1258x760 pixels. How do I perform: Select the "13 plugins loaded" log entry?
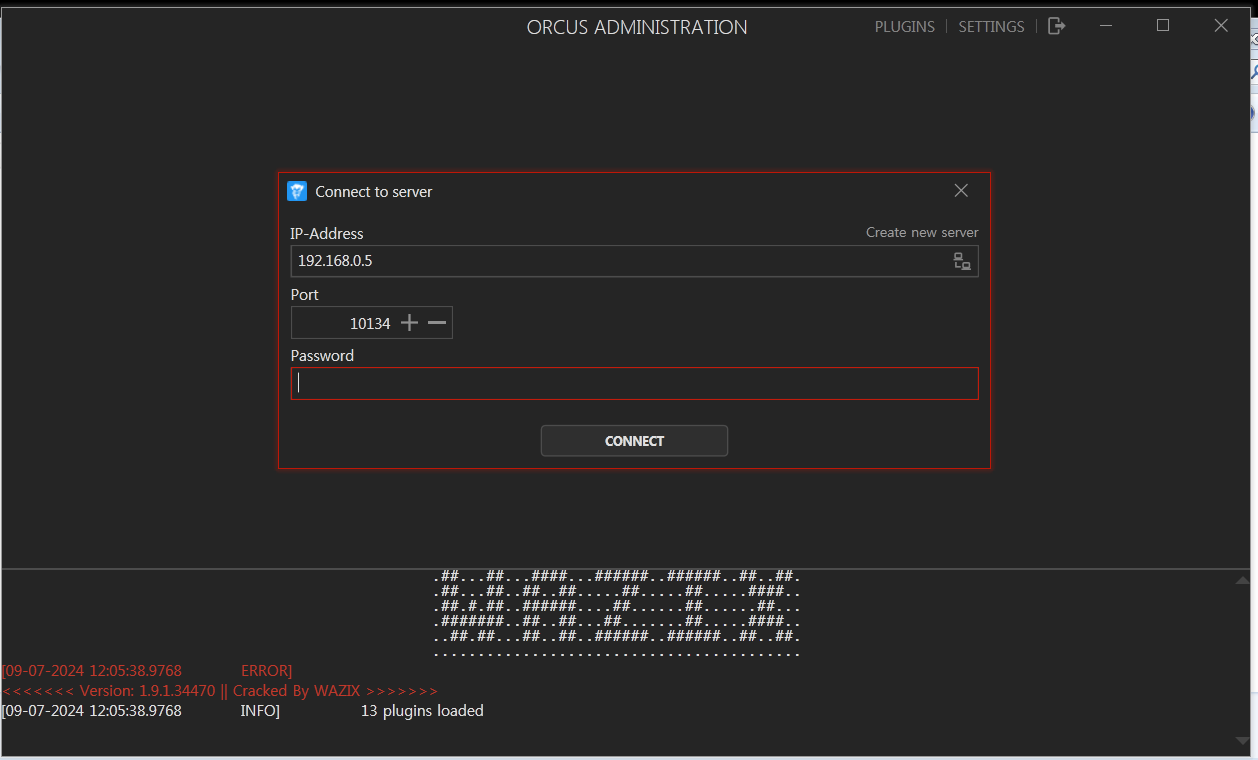(x=422, y=711)
